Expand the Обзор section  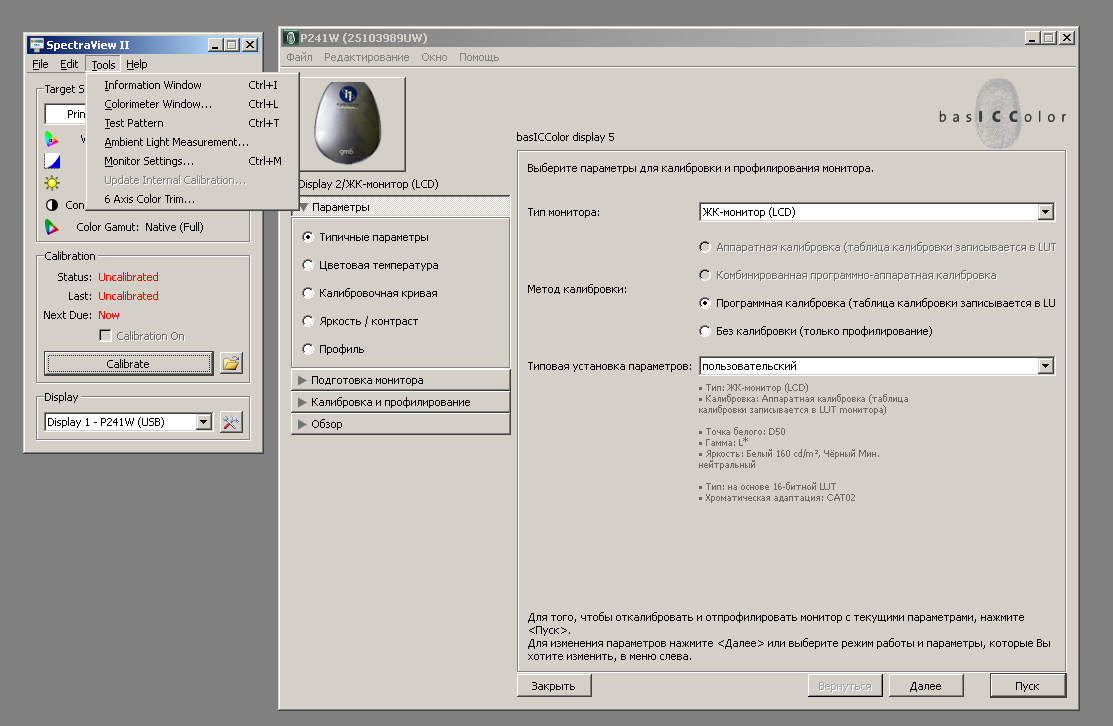(401, 424)
